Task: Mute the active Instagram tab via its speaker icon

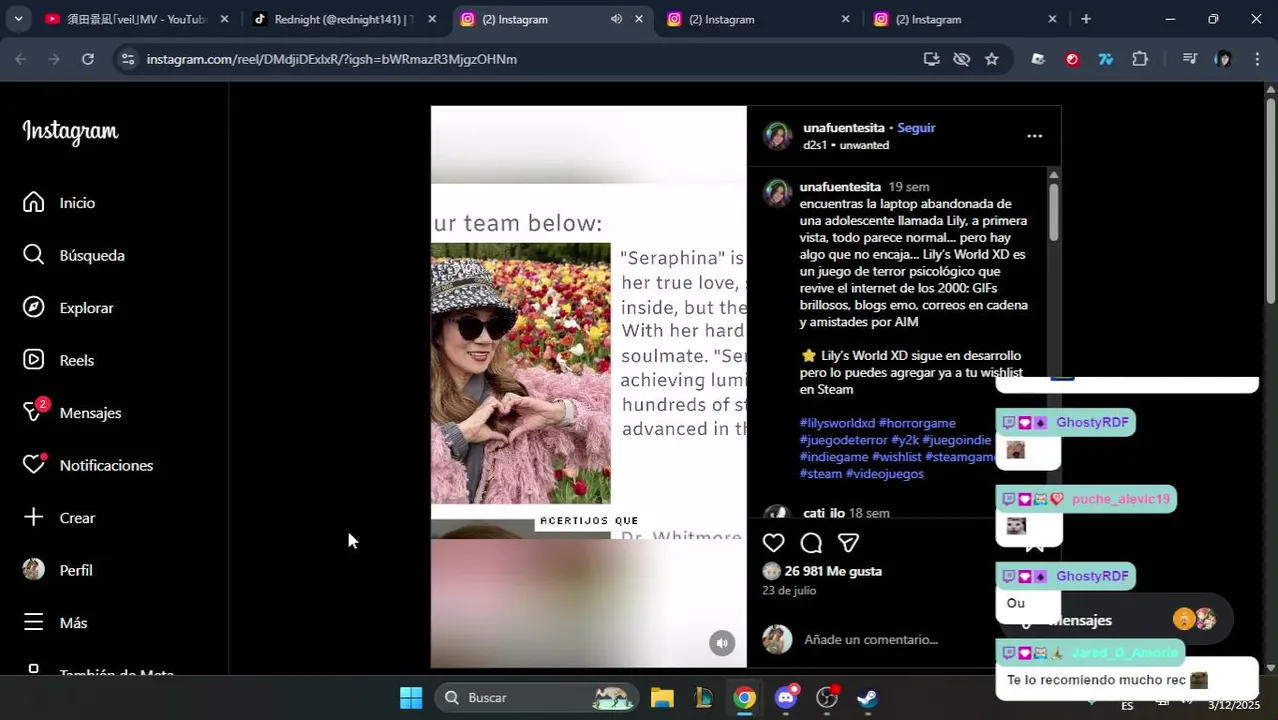Action: point(616,19)
